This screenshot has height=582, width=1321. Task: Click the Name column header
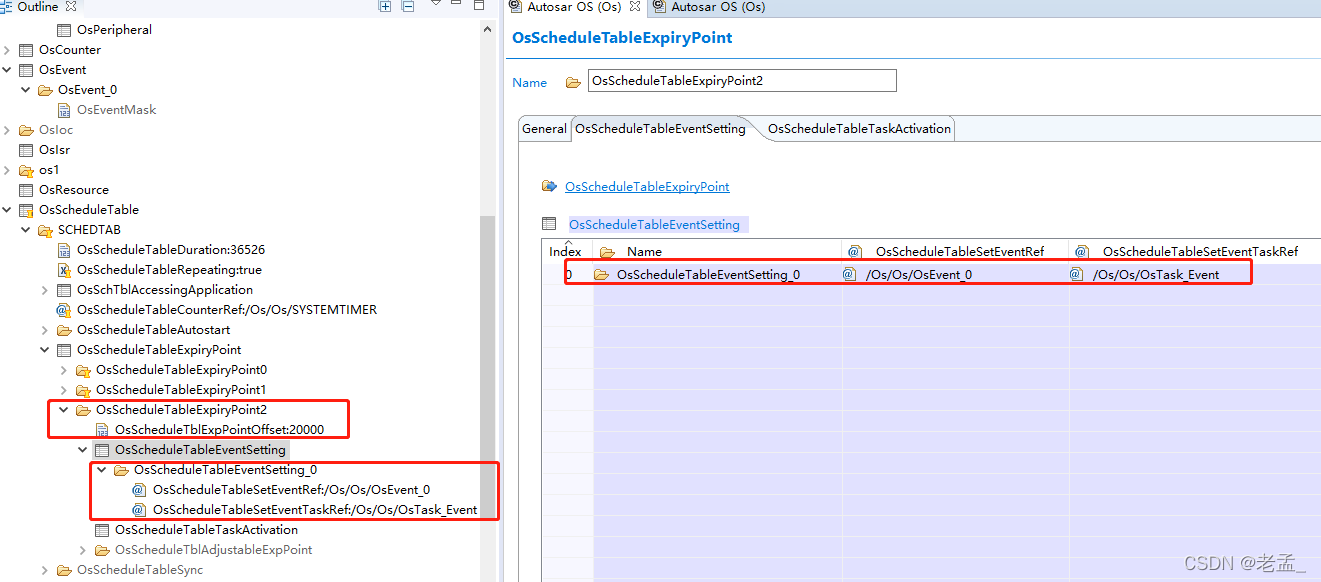(x=717, y=252)
